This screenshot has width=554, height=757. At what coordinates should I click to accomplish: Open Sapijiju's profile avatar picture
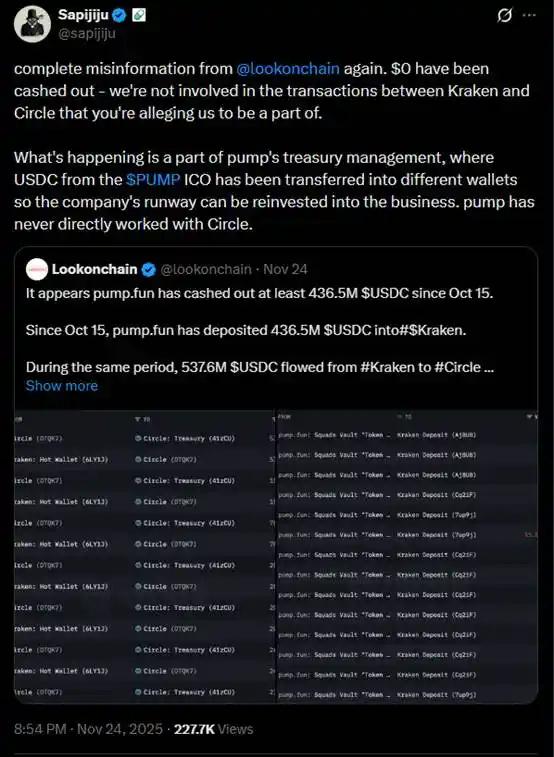(x=32, y=24)
